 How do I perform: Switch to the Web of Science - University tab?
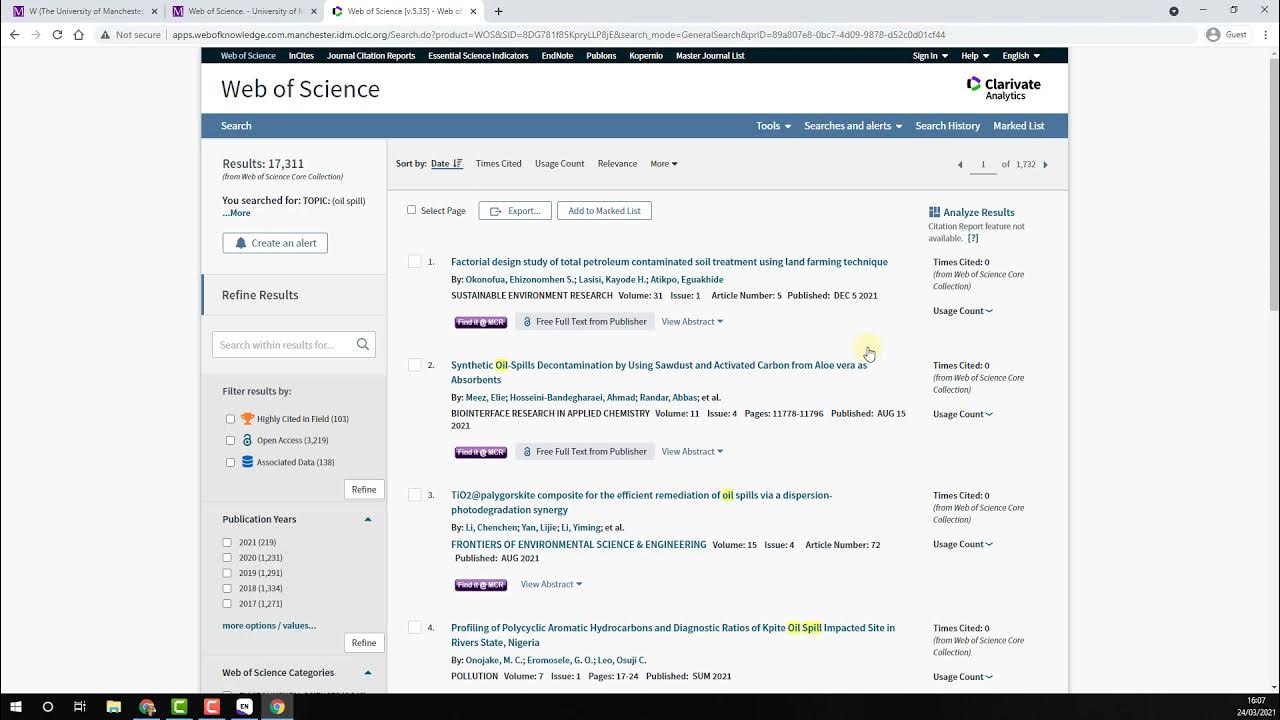click(x=243, y=11)
